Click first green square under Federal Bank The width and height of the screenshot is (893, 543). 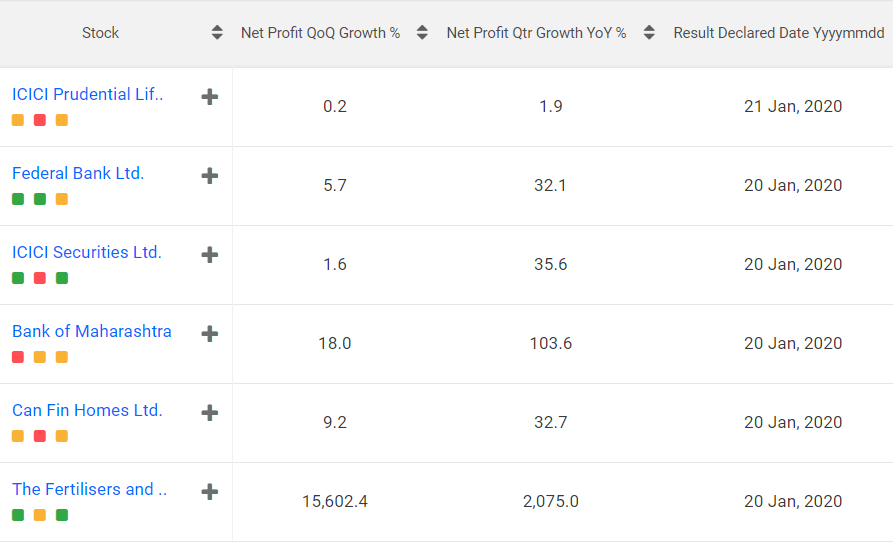18,199
